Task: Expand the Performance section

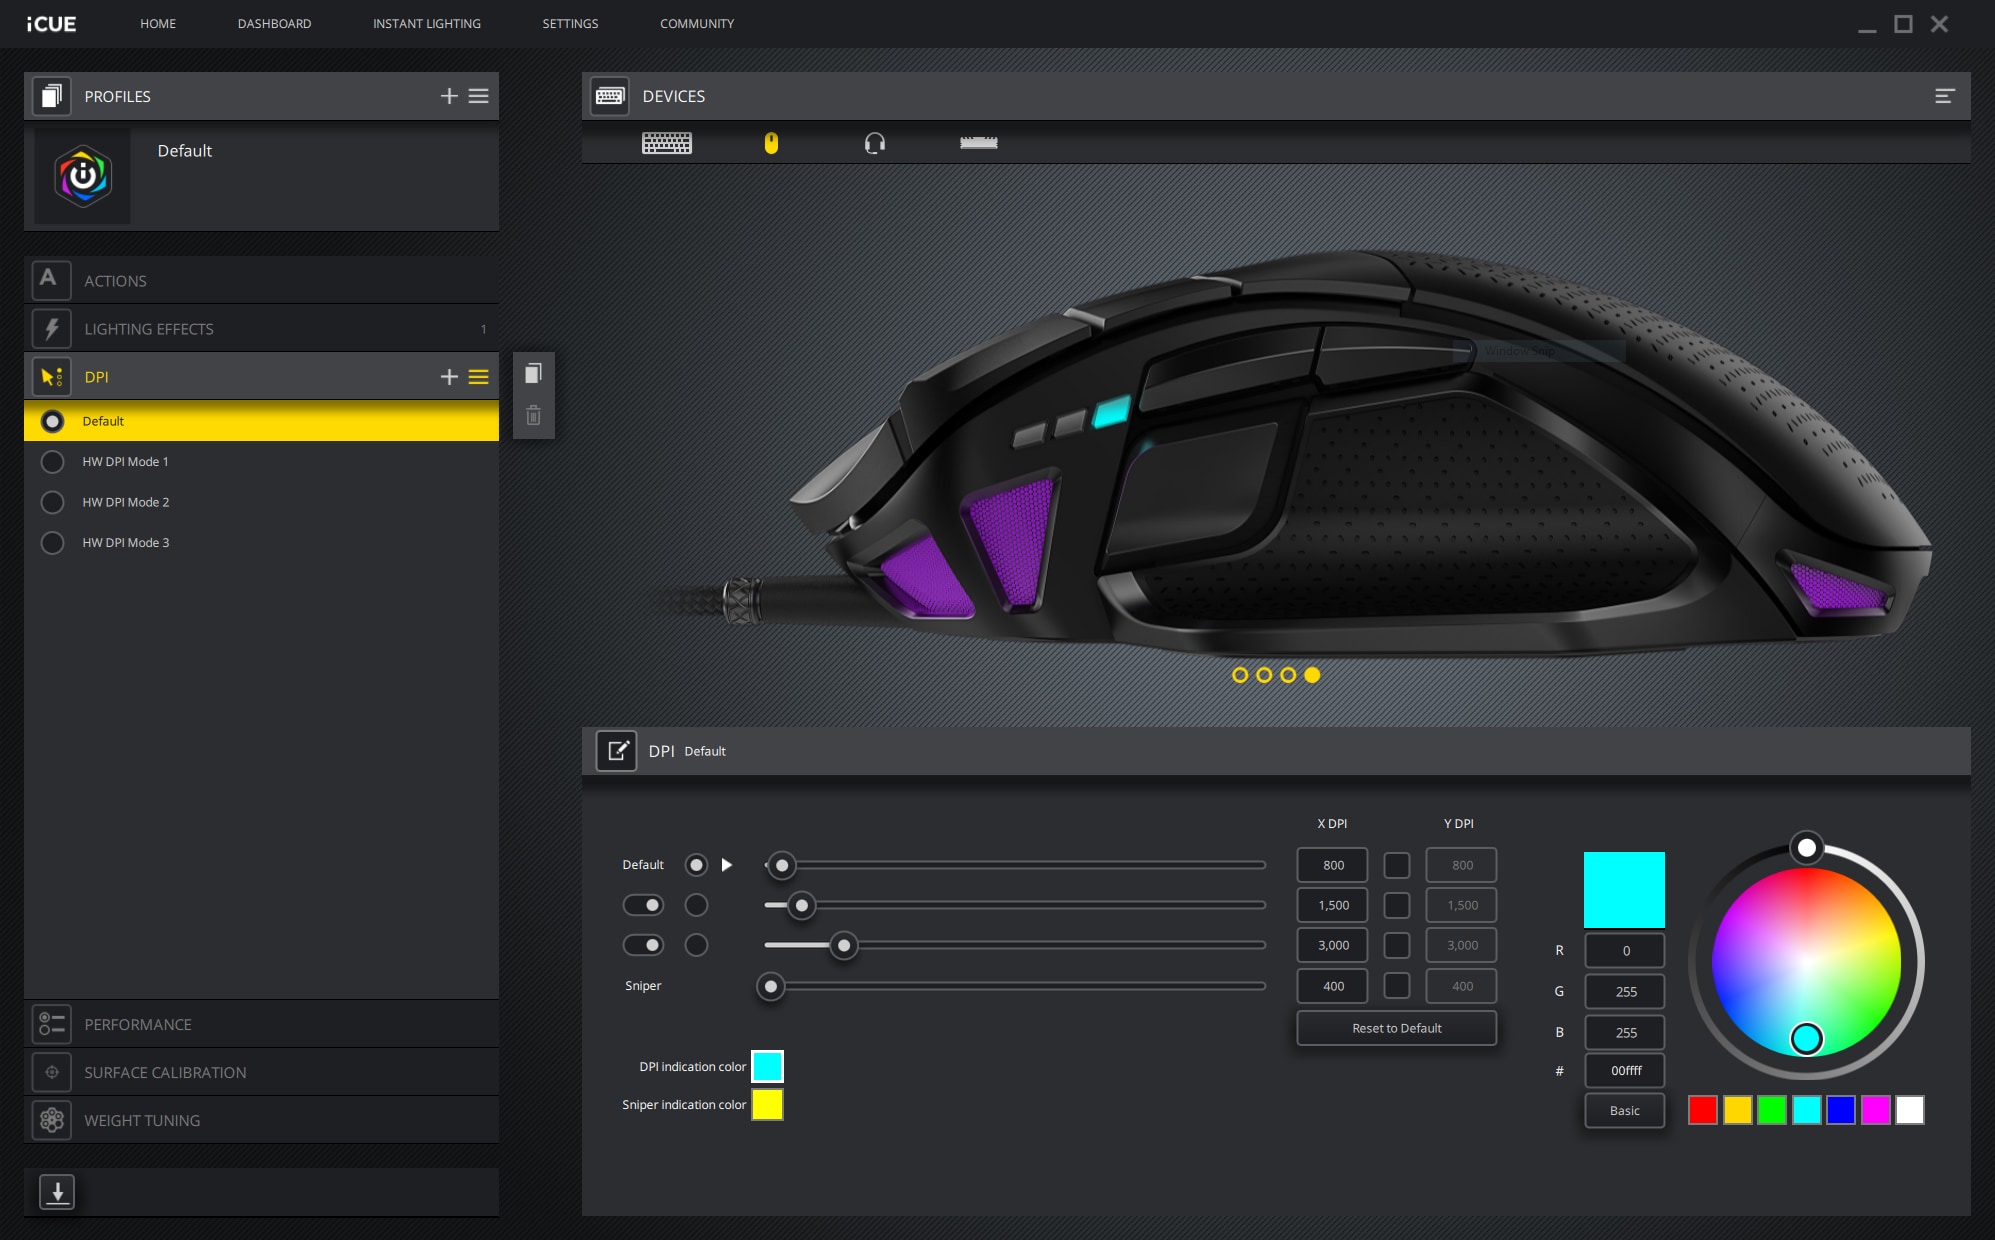Action: click(138, 1024)
